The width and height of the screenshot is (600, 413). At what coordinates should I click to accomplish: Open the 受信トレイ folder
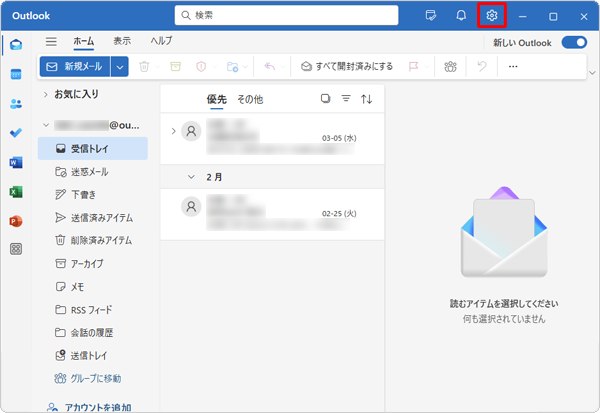point(93,149)
